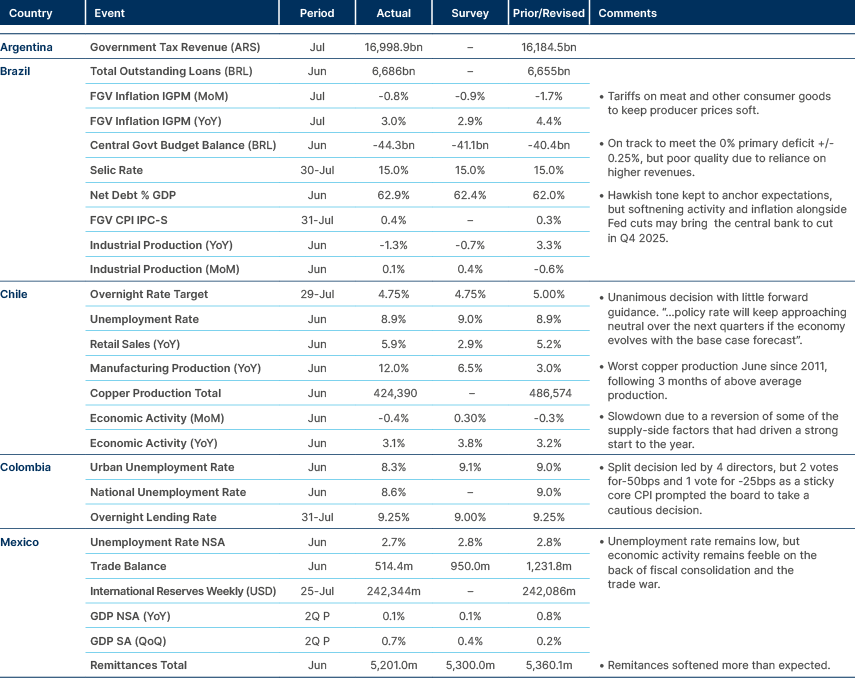Image resolution: width=855 pixels, height=678 pixels.
Task: Click the 514.4m actual value
Action: [x=394, y=566]
